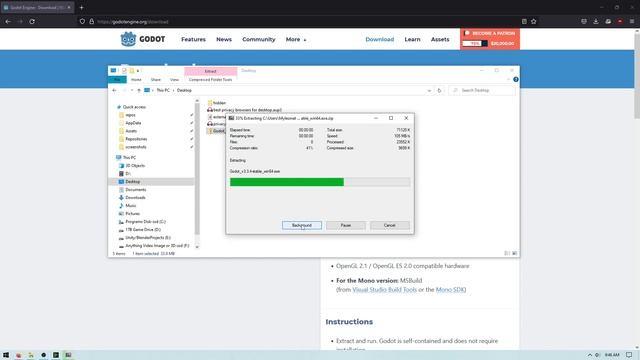This screenshot has width=640, height=360.
Task: Open the Home ribbon tab in Explorer
Action: pos(136,80)
